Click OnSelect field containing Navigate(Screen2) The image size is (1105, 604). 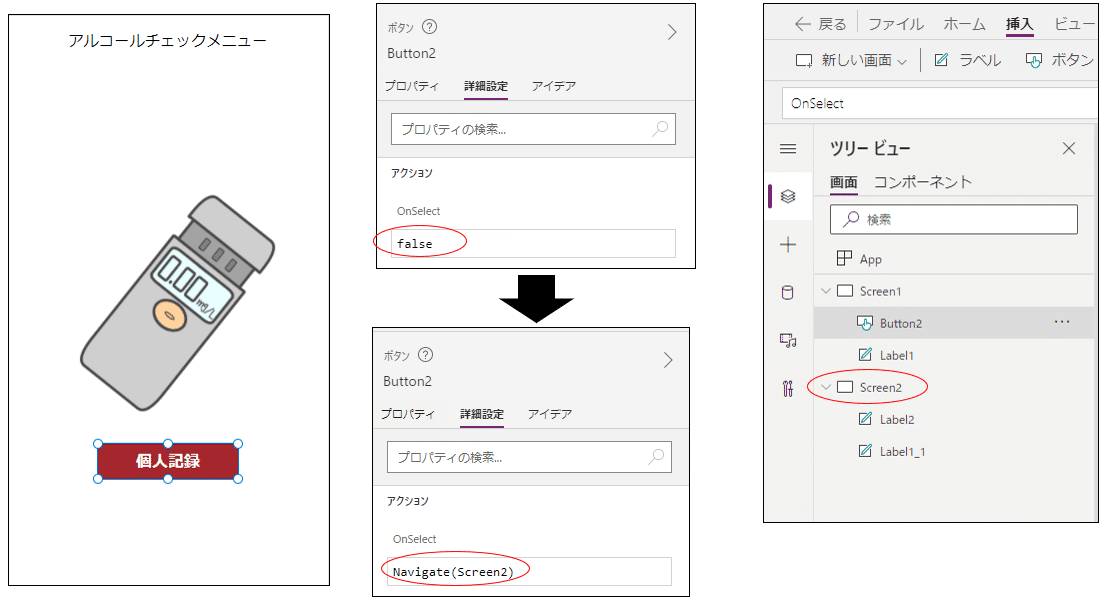529,572
